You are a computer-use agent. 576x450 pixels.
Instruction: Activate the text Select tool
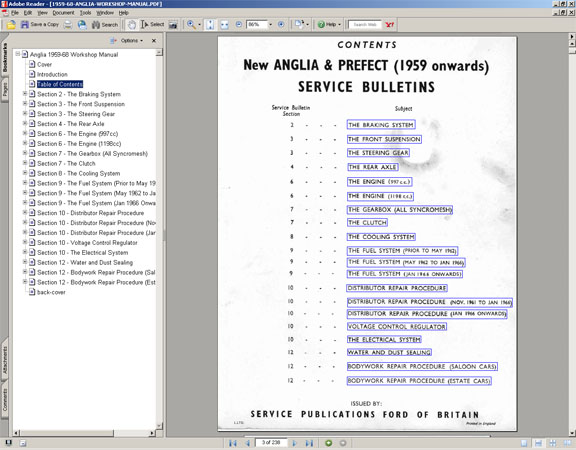point(152,25)
